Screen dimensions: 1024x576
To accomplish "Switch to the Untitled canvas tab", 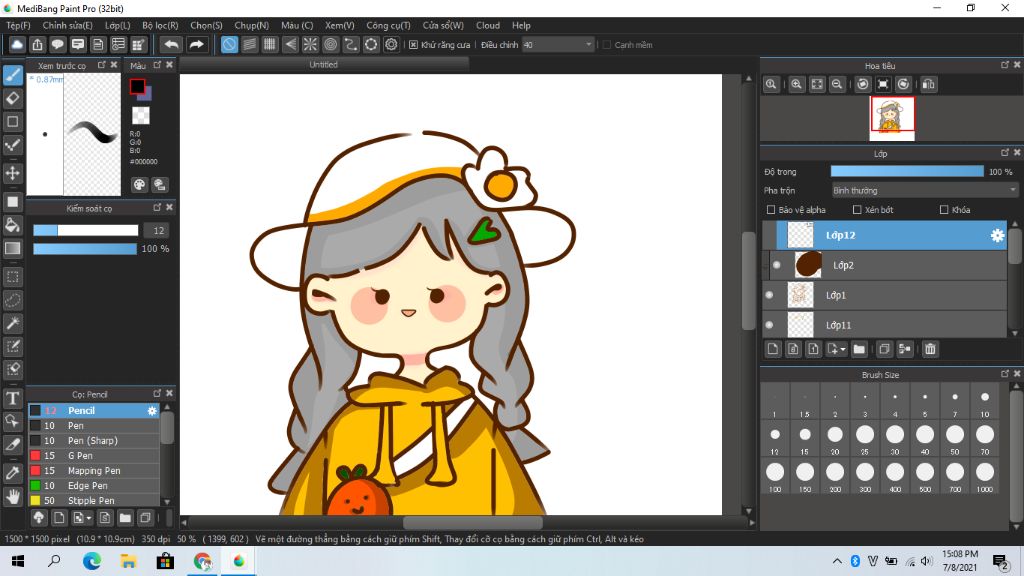I will tap(324, 65).
